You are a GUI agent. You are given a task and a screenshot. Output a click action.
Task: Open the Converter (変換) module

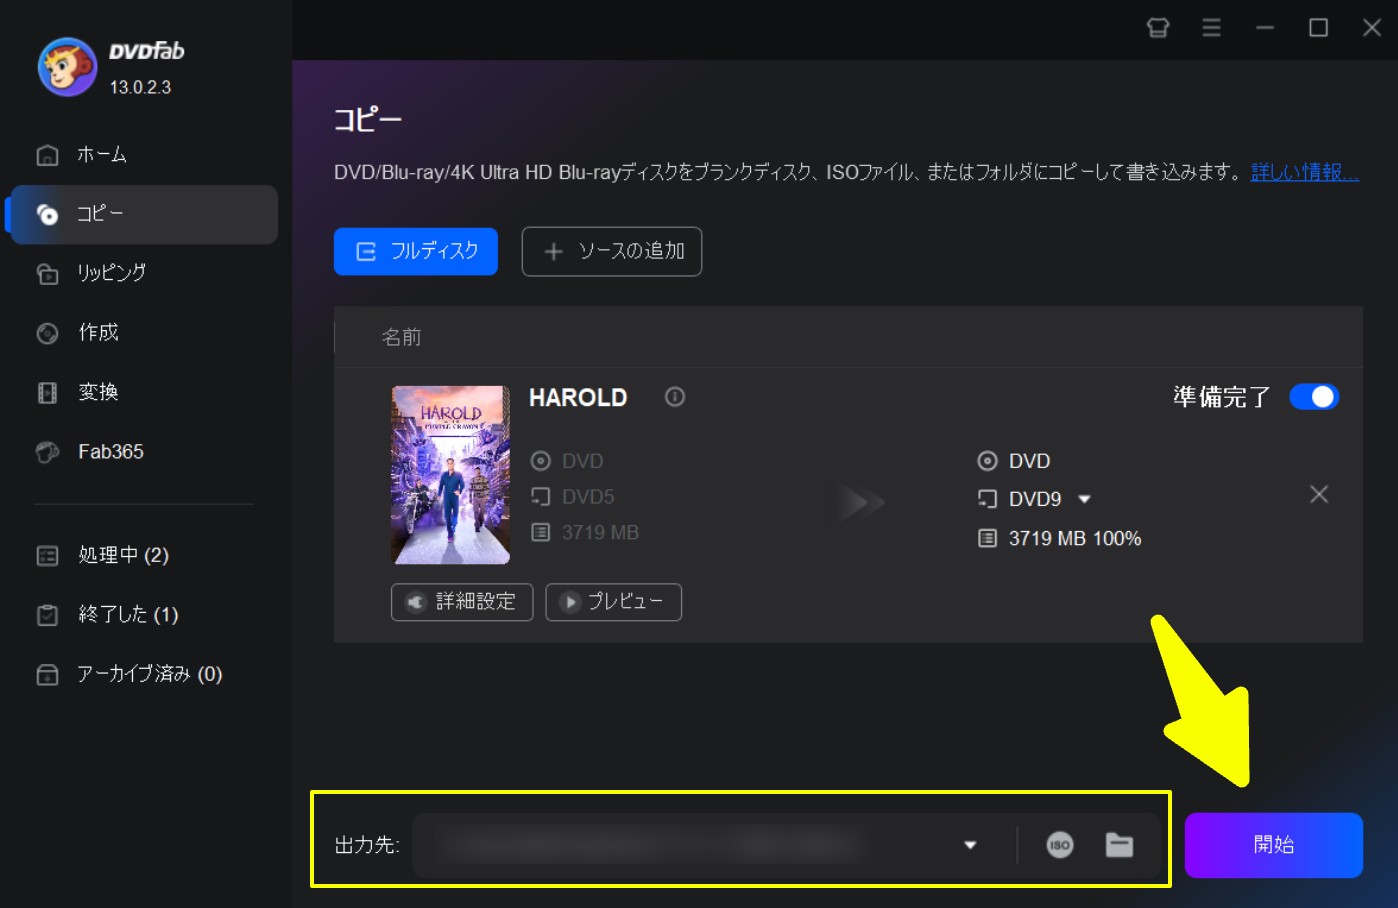[77, 392]
